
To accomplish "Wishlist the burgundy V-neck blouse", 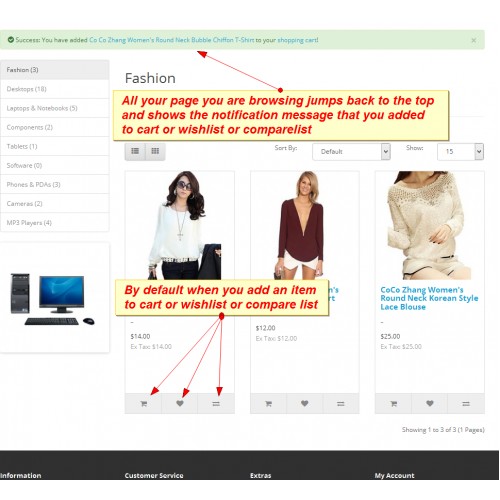I will [x=305, y=404].
